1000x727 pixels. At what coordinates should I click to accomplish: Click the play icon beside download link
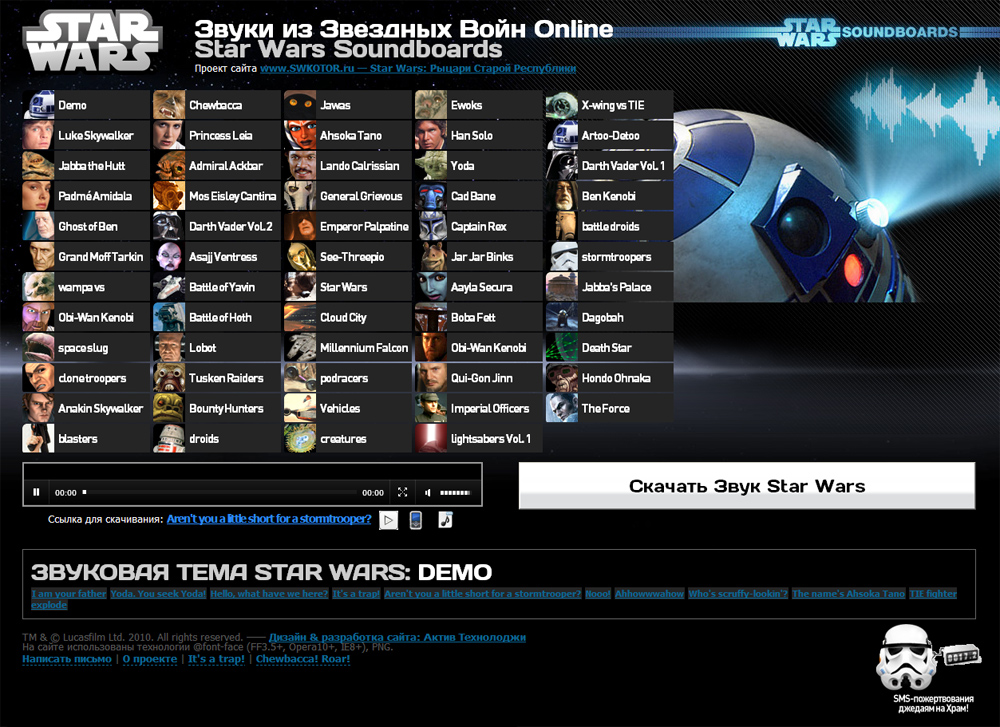click(x=388, y=520)
